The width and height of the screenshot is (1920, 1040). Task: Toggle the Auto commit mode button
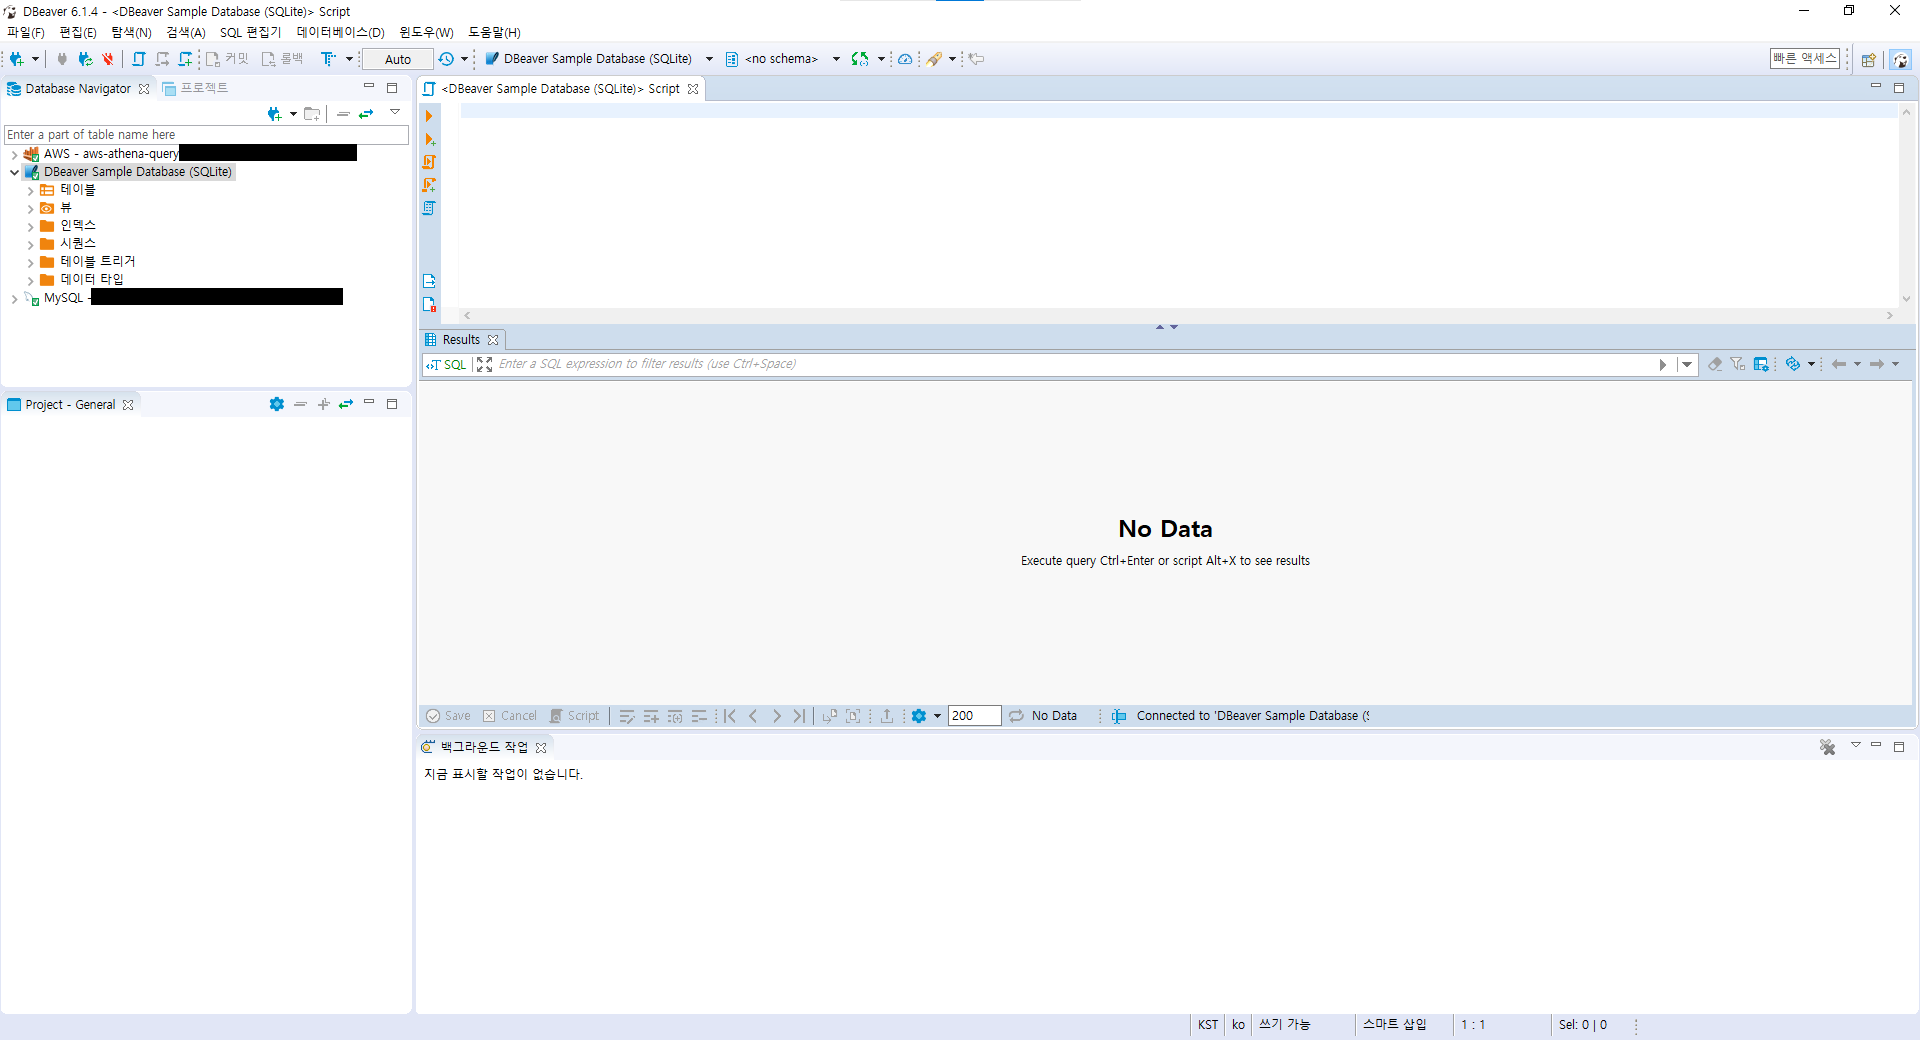coord(398,60)
